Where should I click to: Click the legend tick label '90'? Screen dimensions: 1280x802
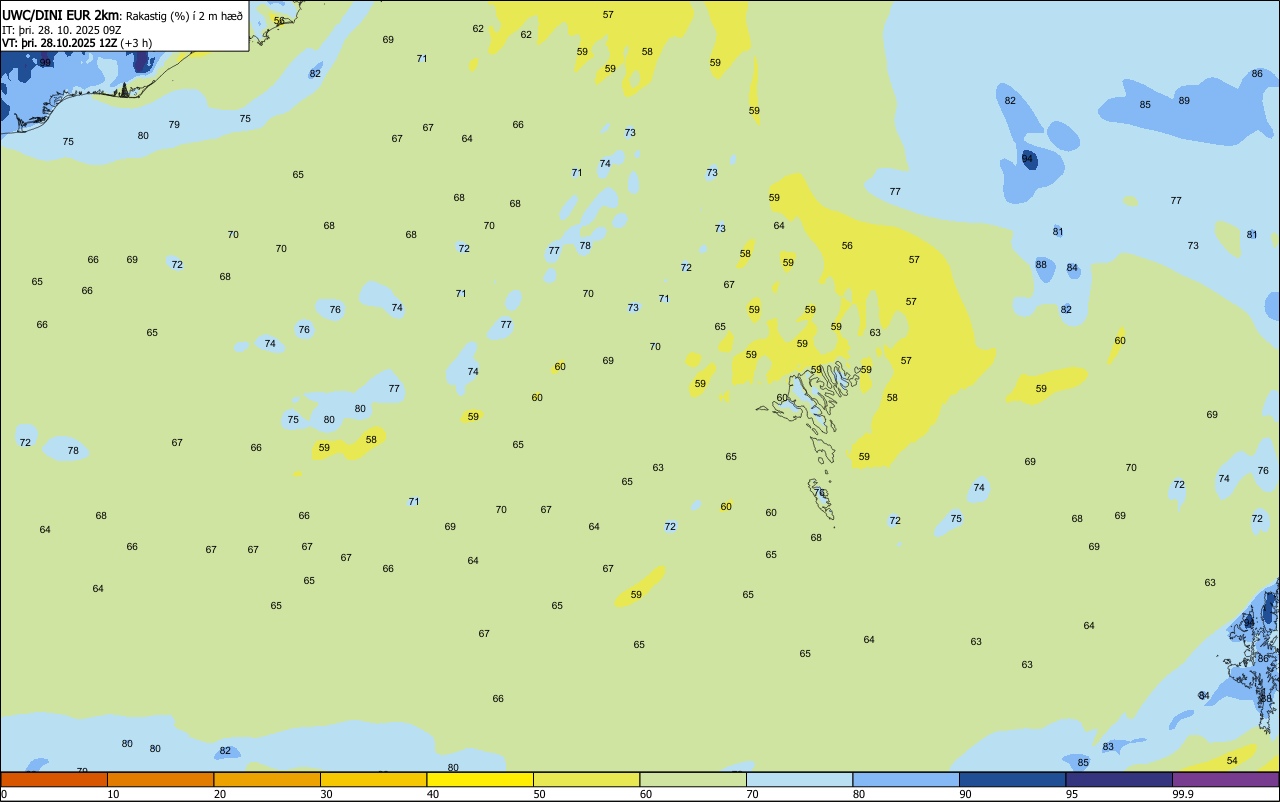[965, 794]
